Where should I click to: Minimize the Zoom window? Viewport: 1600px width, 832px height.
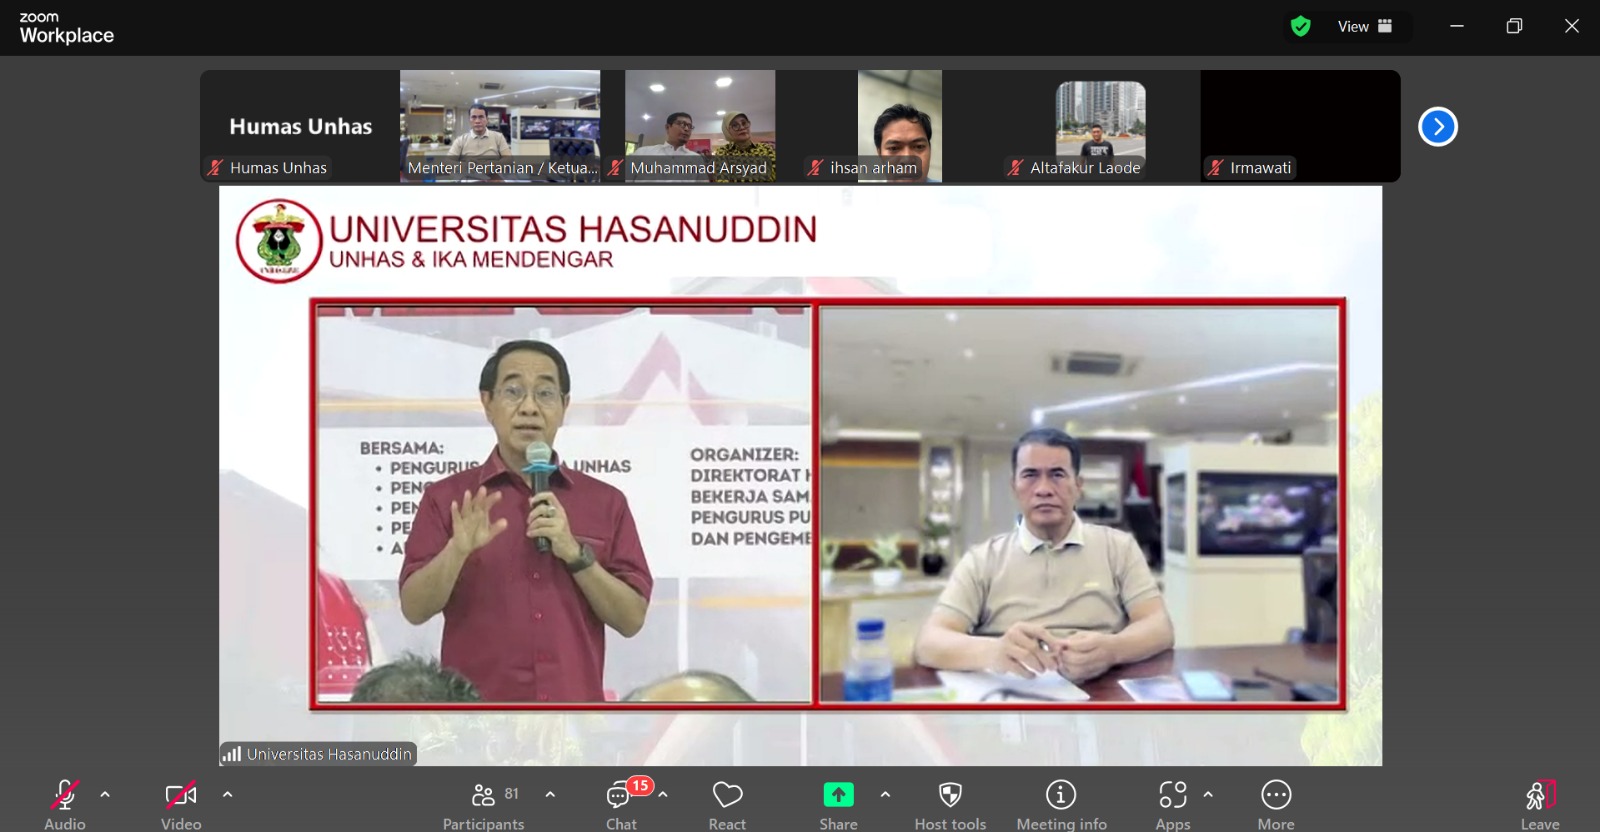(1457, 26)
